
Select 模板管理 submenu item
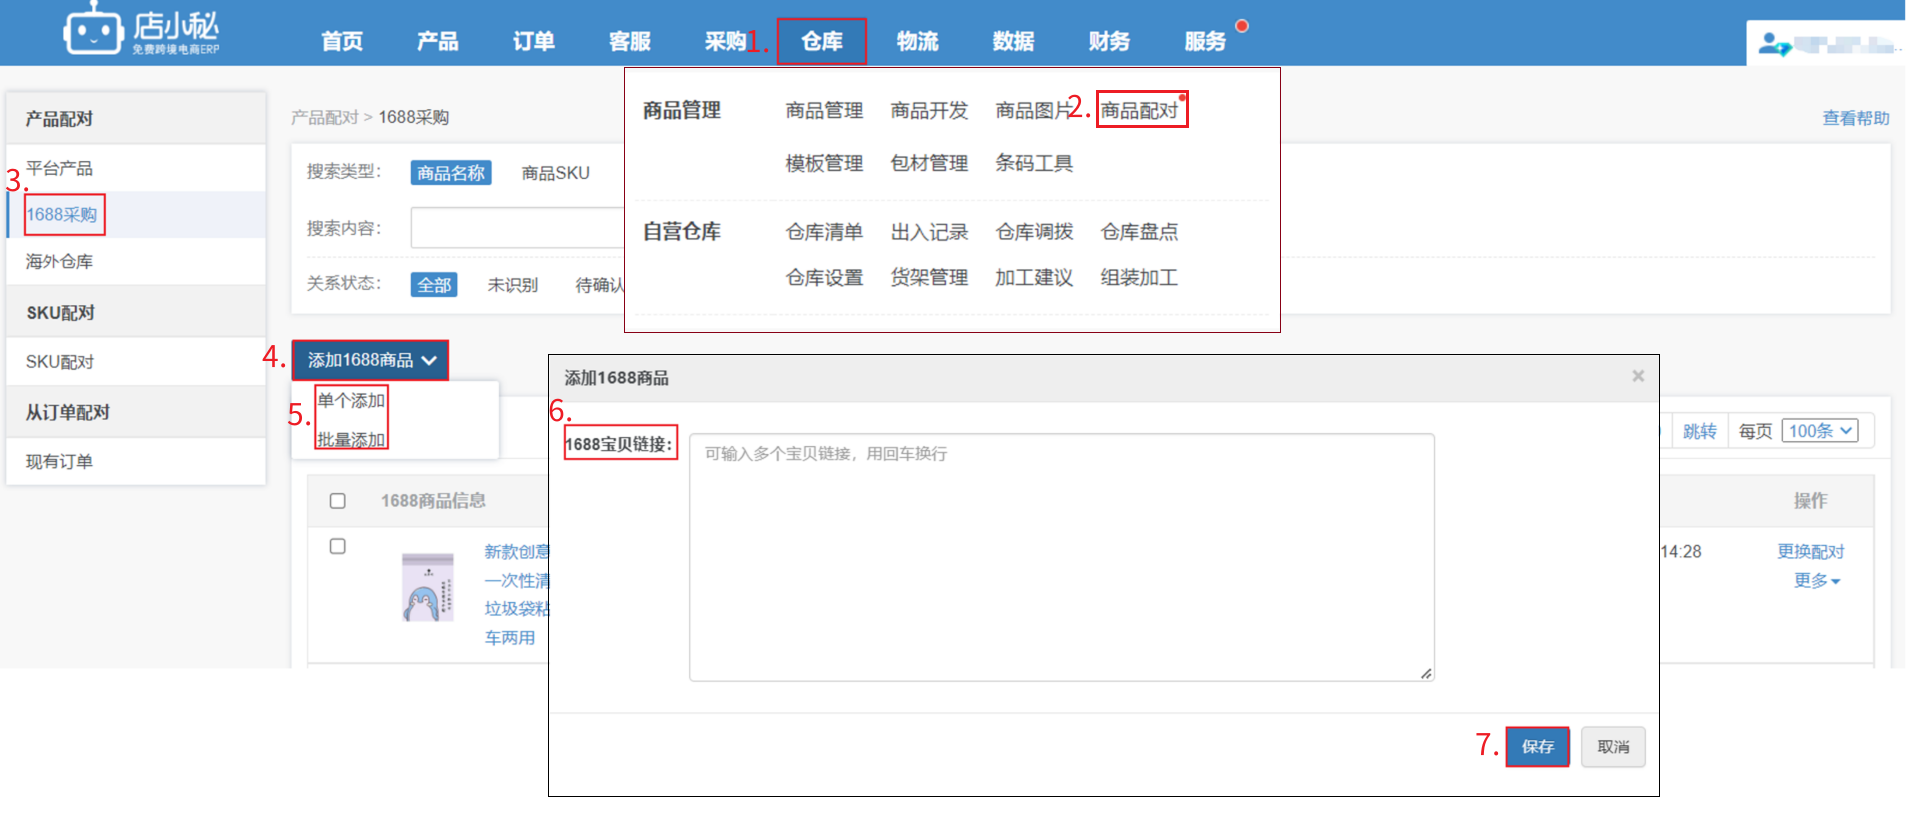point(824,163)
